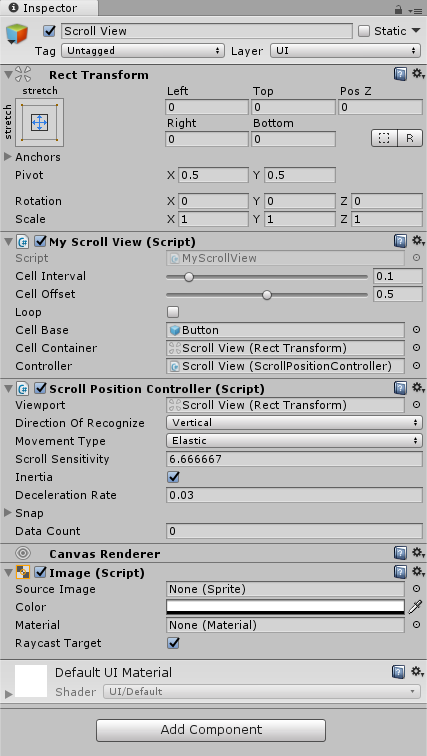Image resolution: width=427 pixels, height=756 pixels.
Task: Click the Pivot X value field
Action: click(214, 175)
